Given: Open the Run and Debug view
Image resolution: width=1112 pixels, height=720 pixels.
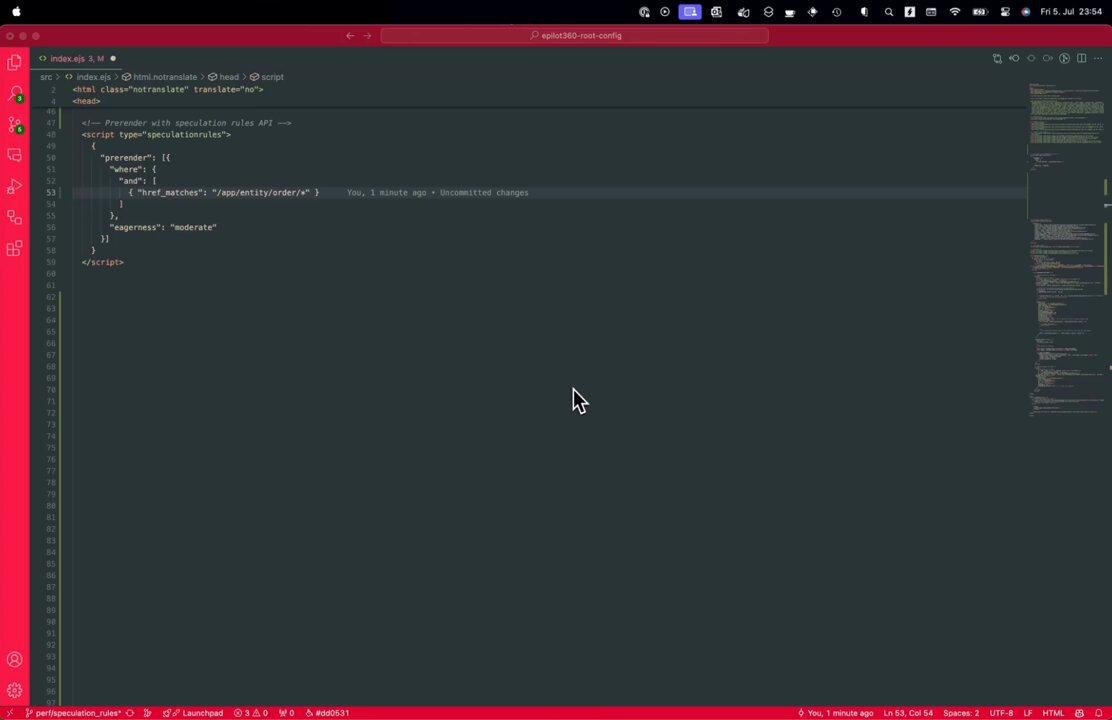Looking at the screenshot, I should (x=14, y=186).
